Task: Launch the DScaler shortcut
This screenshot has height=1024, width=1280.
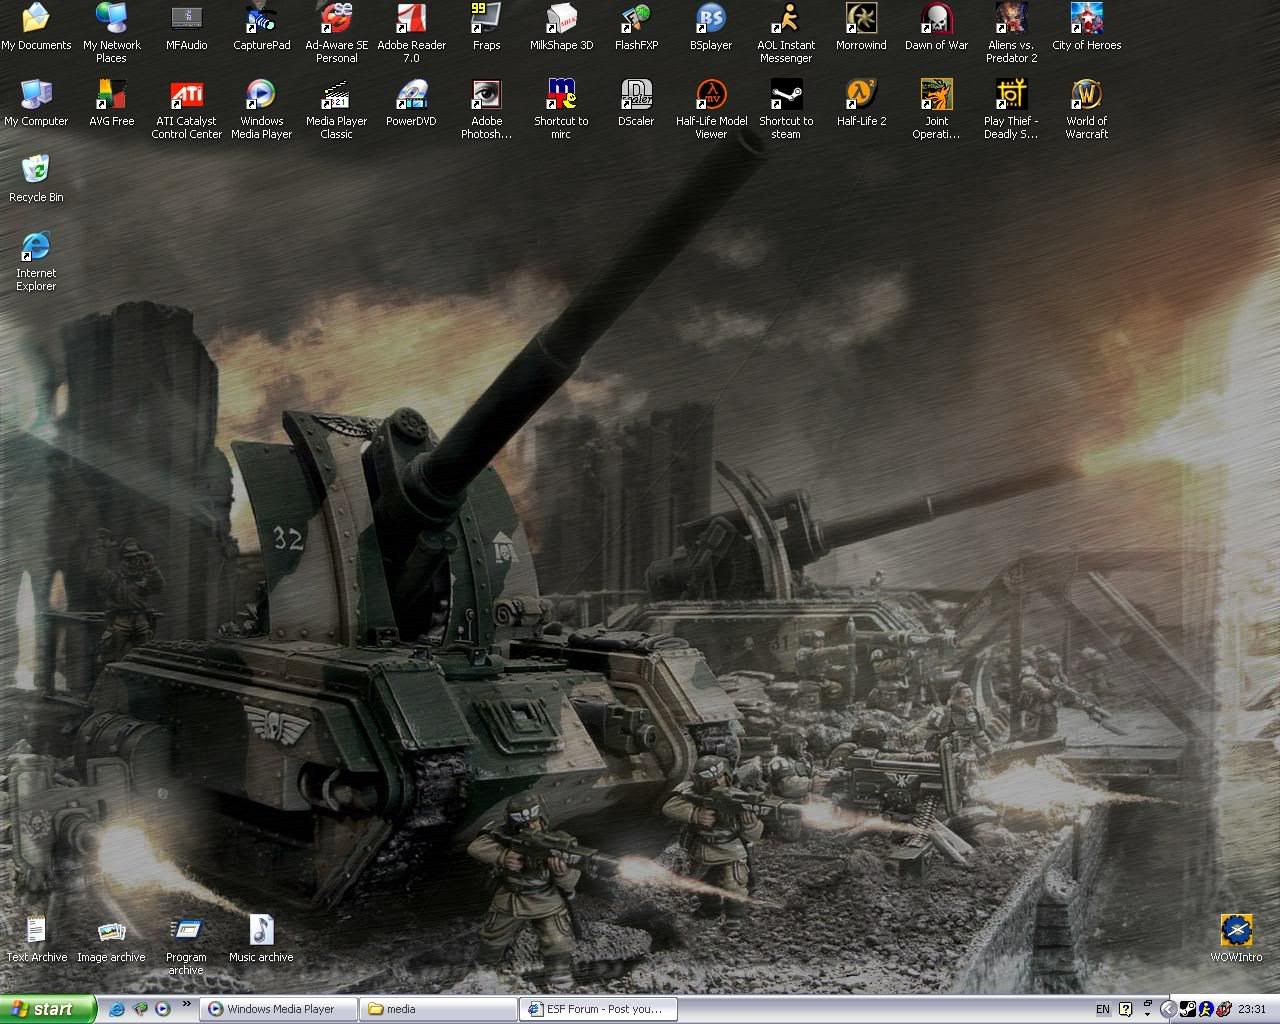Action: click(x=636, y=103)
